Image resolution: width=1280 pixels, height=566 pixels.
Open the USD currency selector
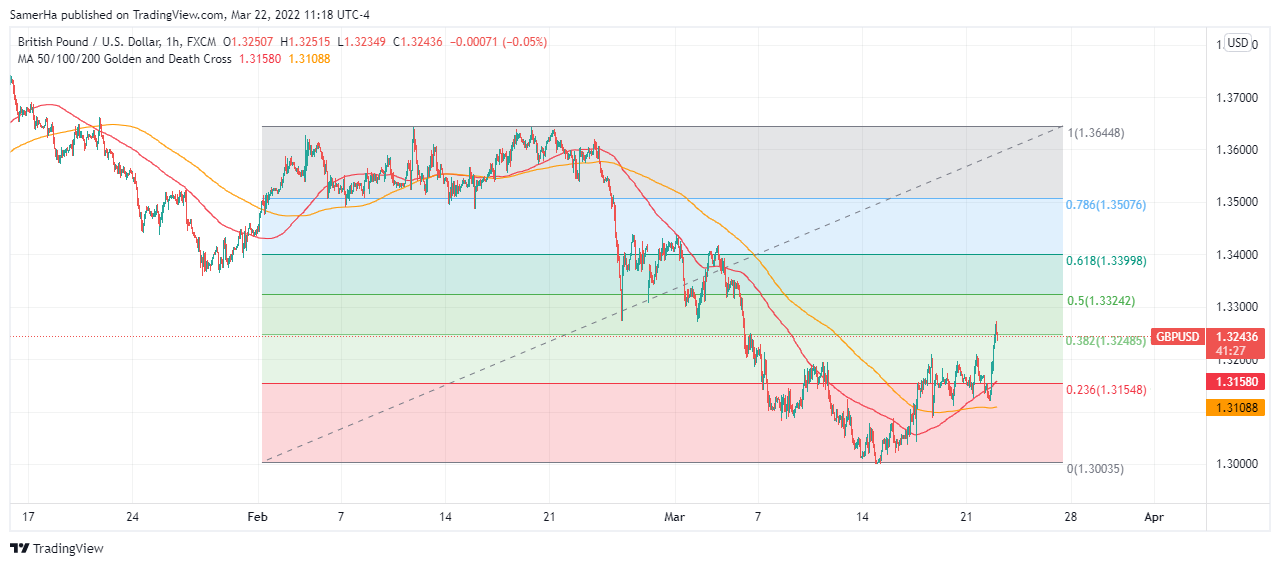click(x=1238, y=43)
